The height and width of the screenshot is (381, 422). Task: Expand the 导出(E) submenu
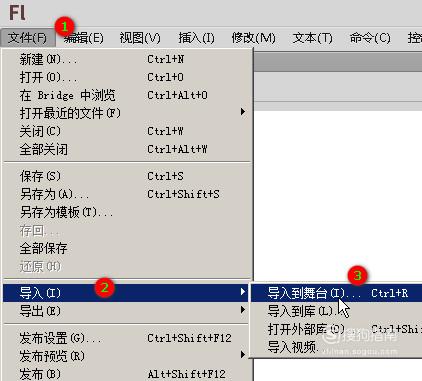tap(127, 311)
